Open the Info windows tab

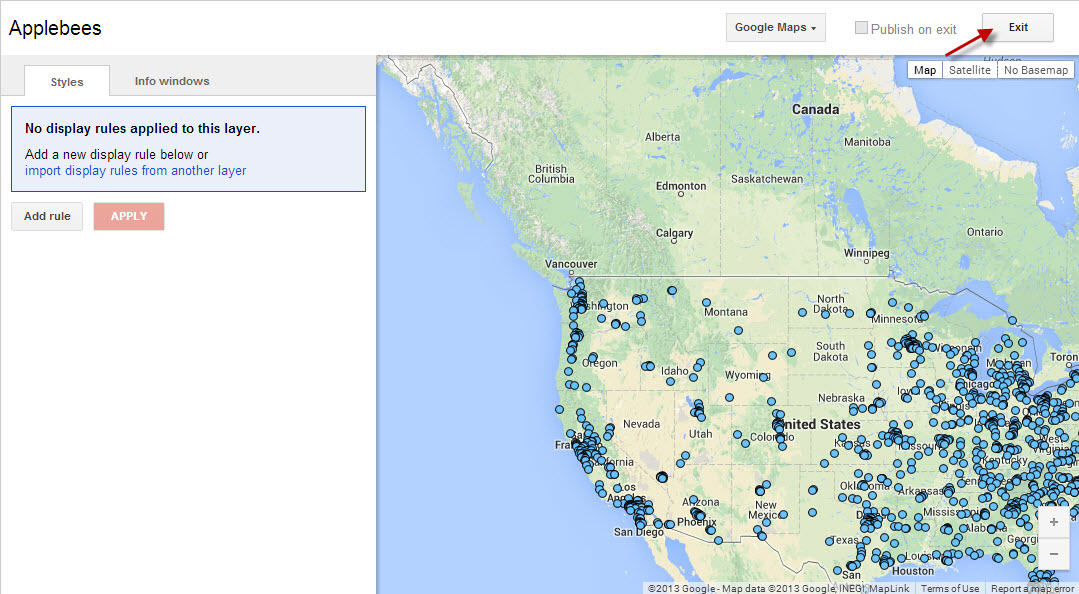tap(172, 81)
